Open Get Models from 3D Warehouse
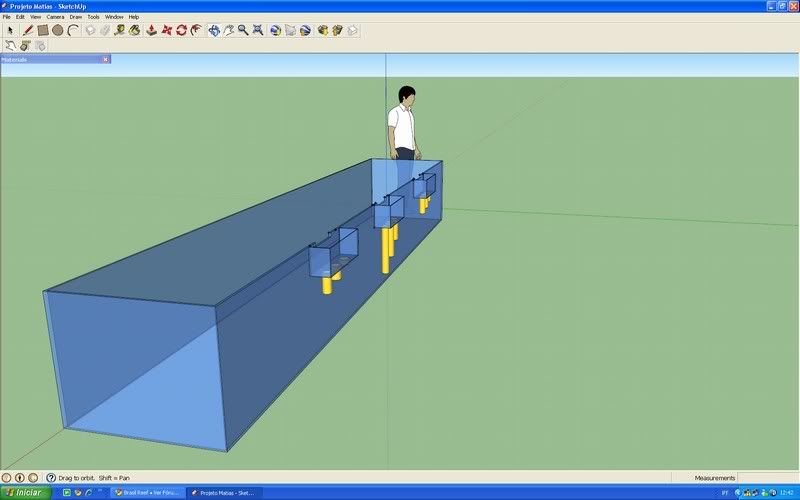 pyautogui.click(x=322, y=31)
